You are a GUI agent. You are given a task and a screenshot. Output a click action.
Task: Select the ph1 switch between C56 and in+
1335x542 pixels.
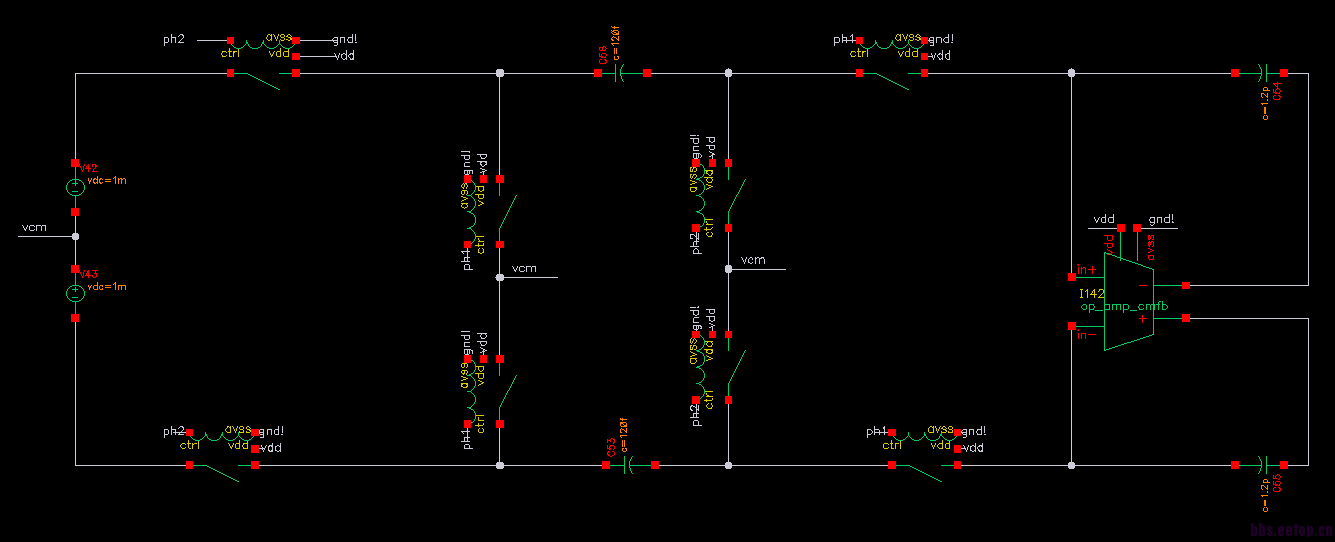[893, 62]
